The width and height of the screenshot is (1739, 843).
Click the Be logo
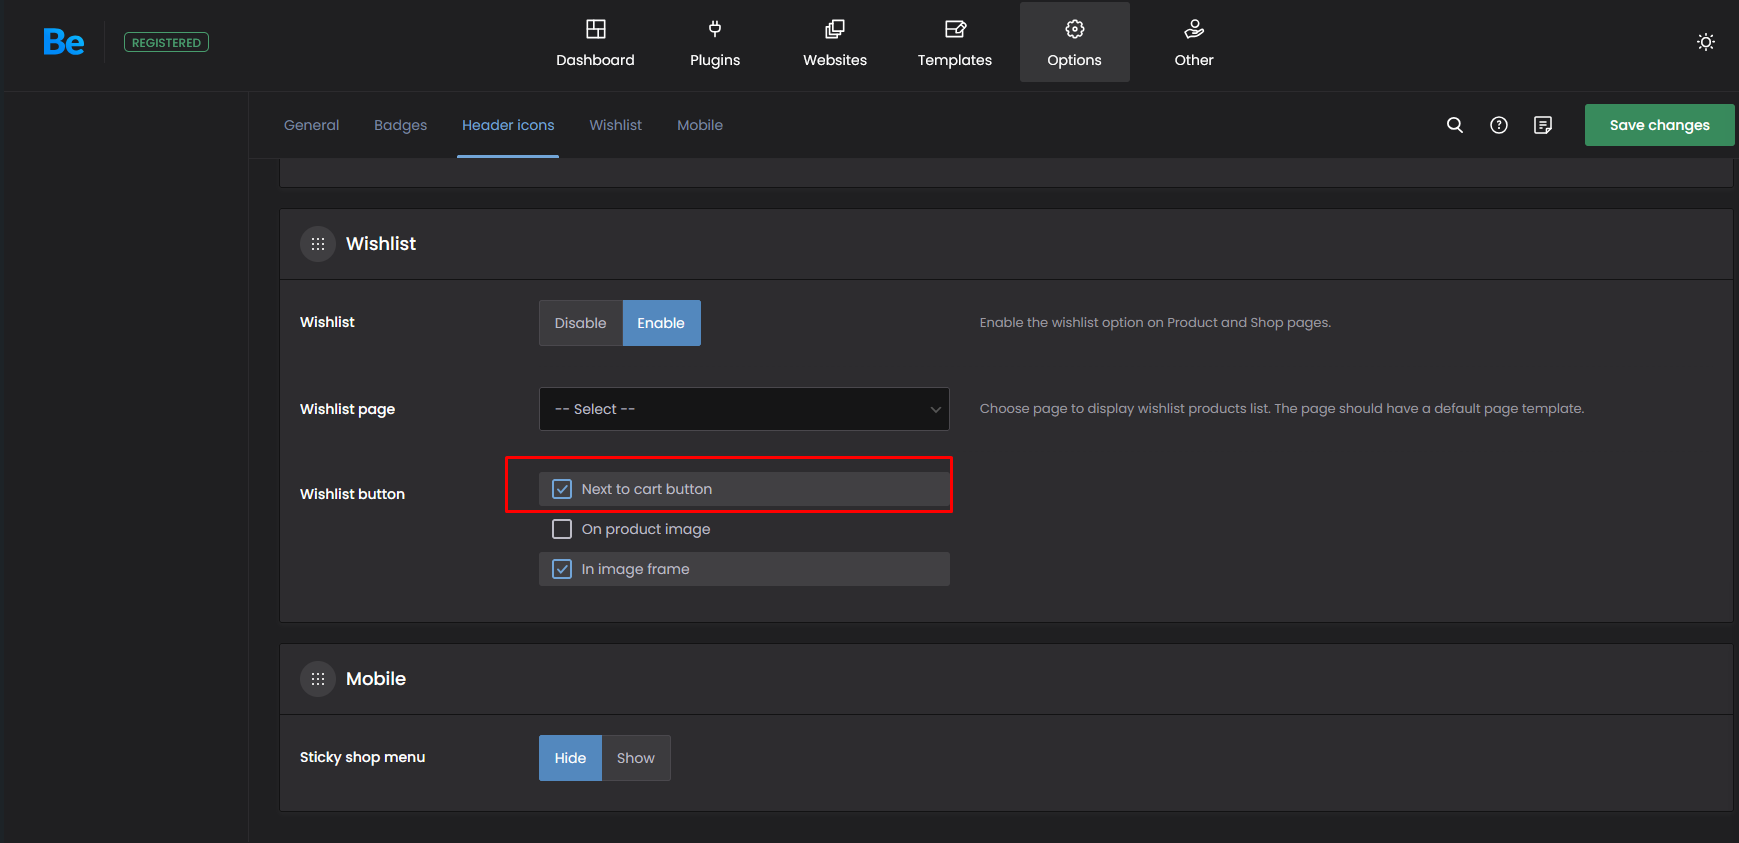click(x=63, y=42)
